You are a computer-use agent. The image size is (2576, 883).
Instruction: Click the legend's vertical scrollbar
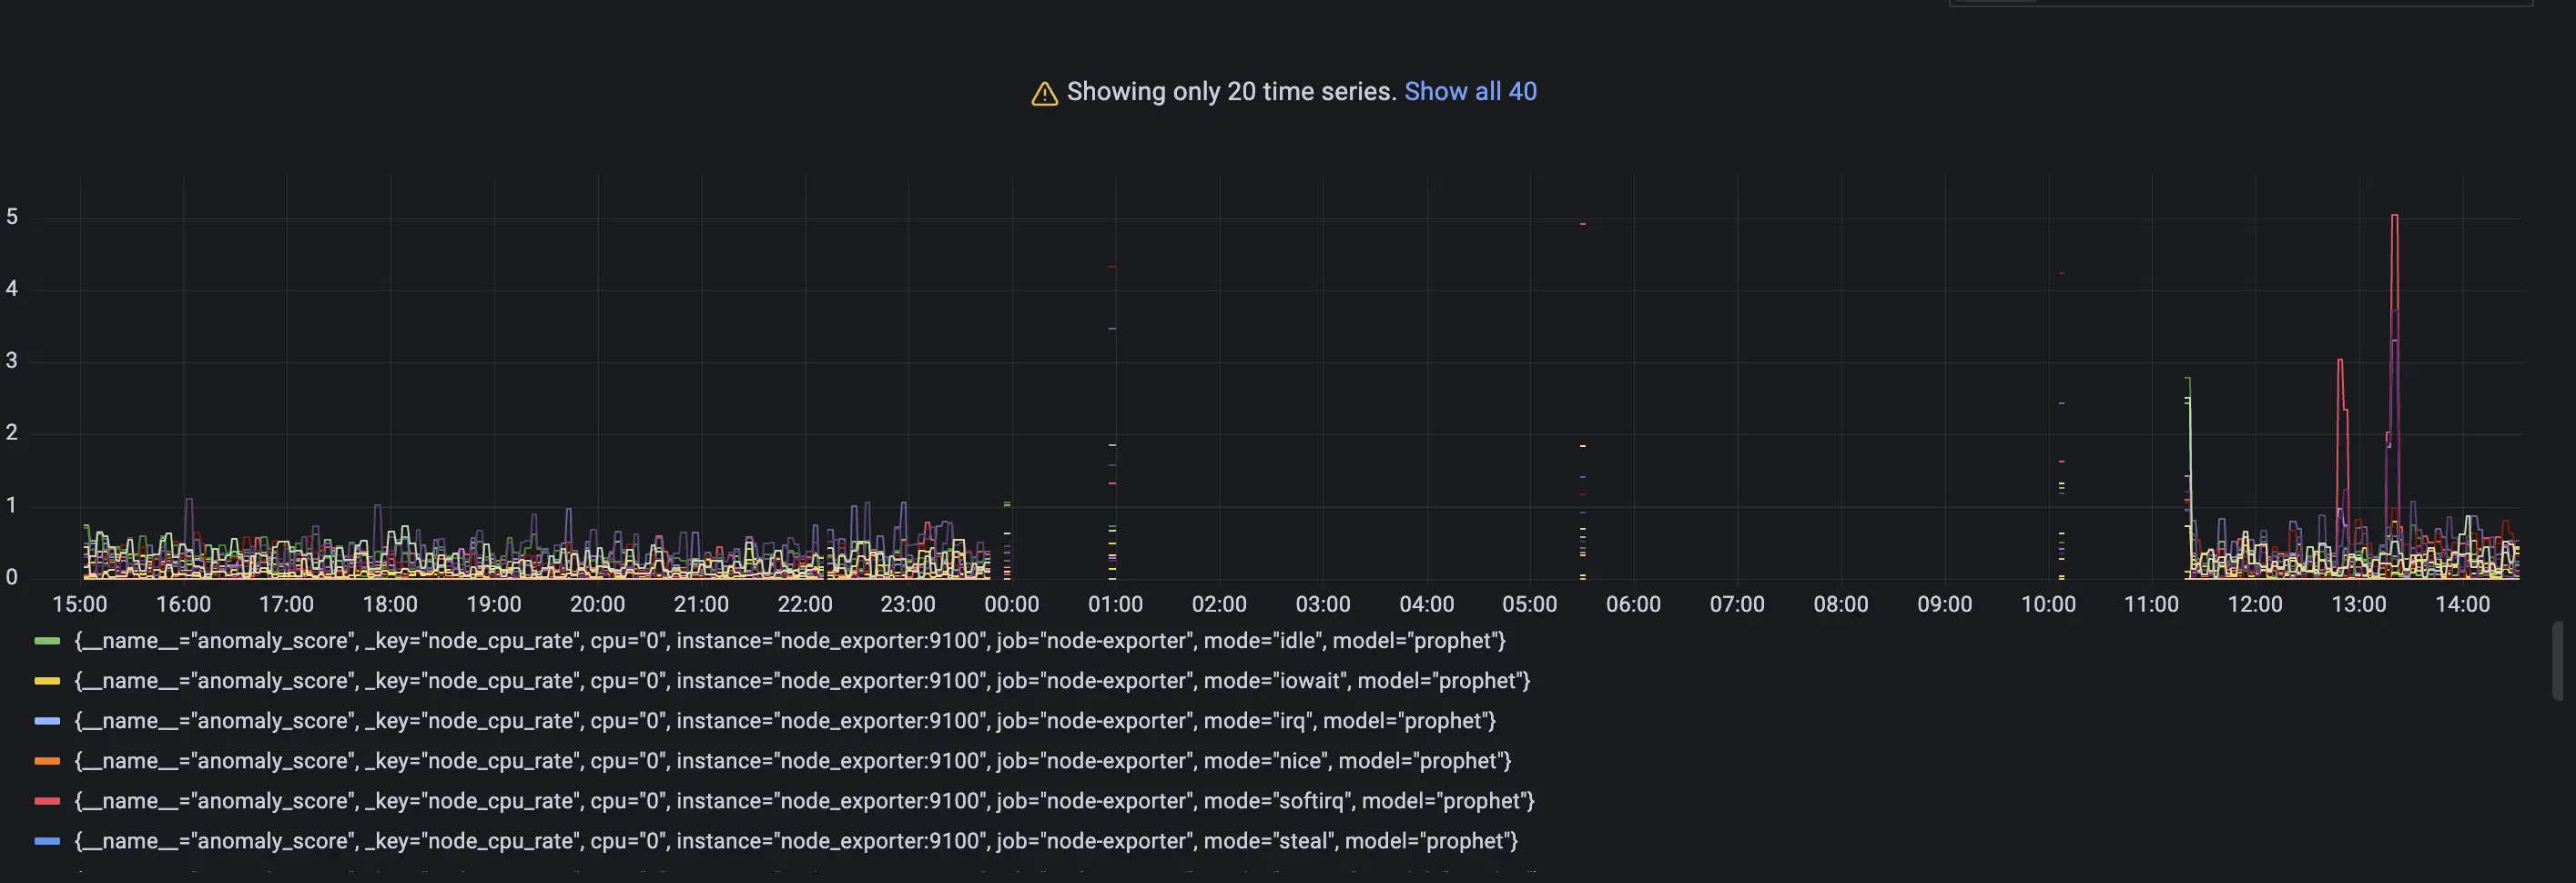pos(2557,660)
